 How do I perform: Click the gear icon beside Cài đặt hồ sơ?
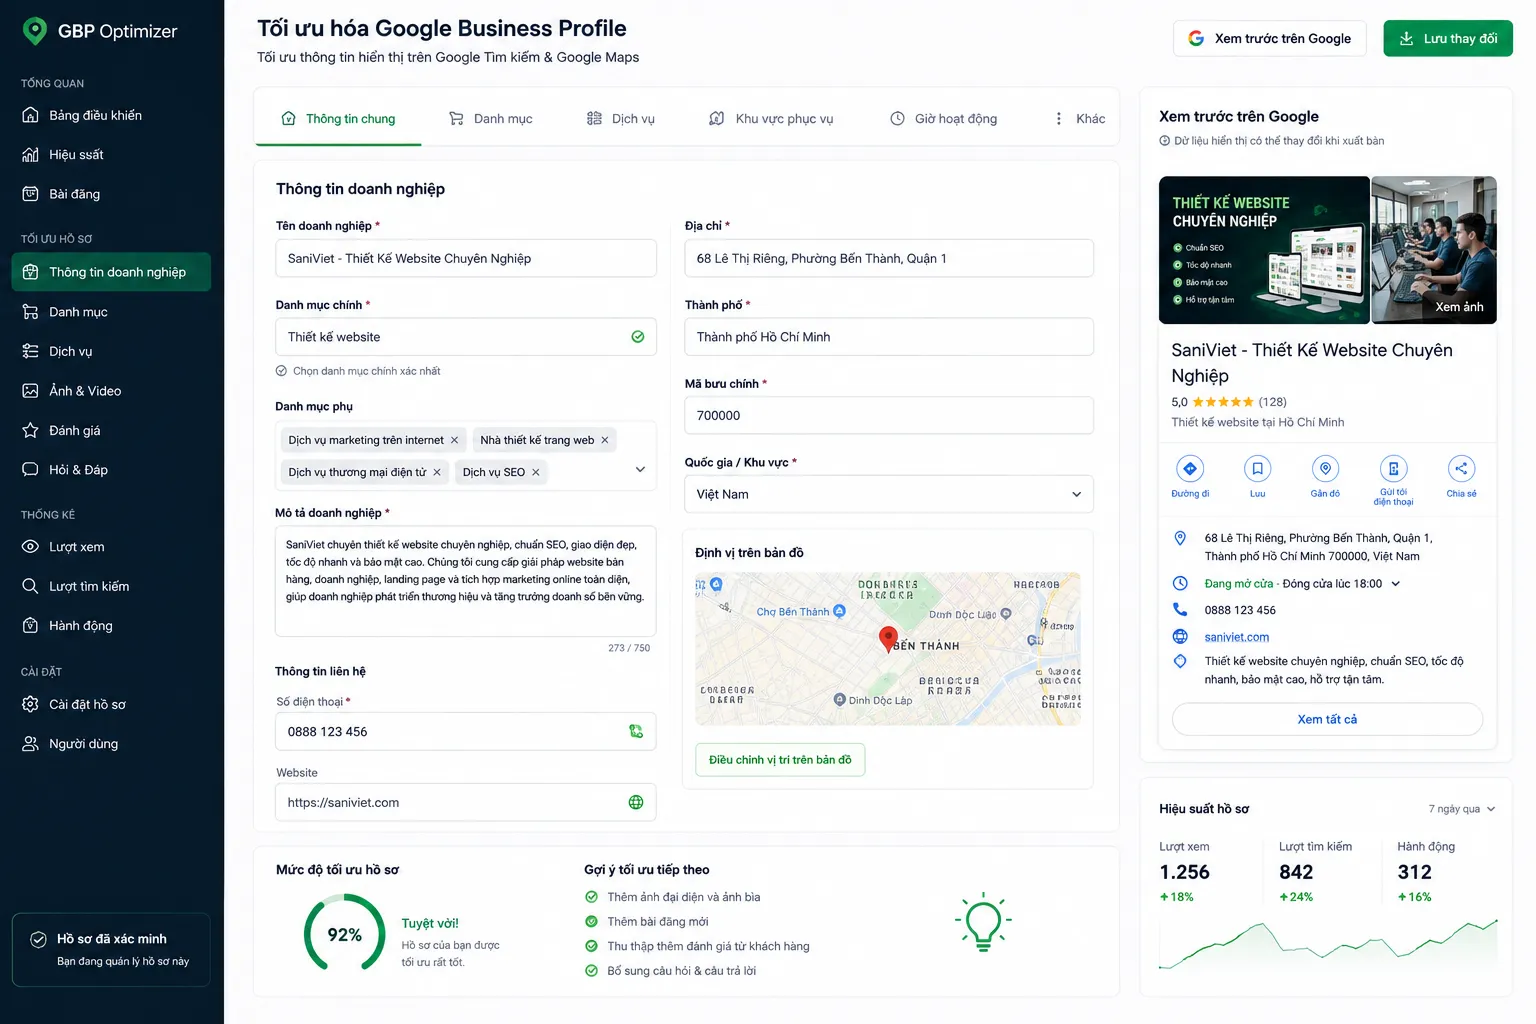(x=31, y=704)
